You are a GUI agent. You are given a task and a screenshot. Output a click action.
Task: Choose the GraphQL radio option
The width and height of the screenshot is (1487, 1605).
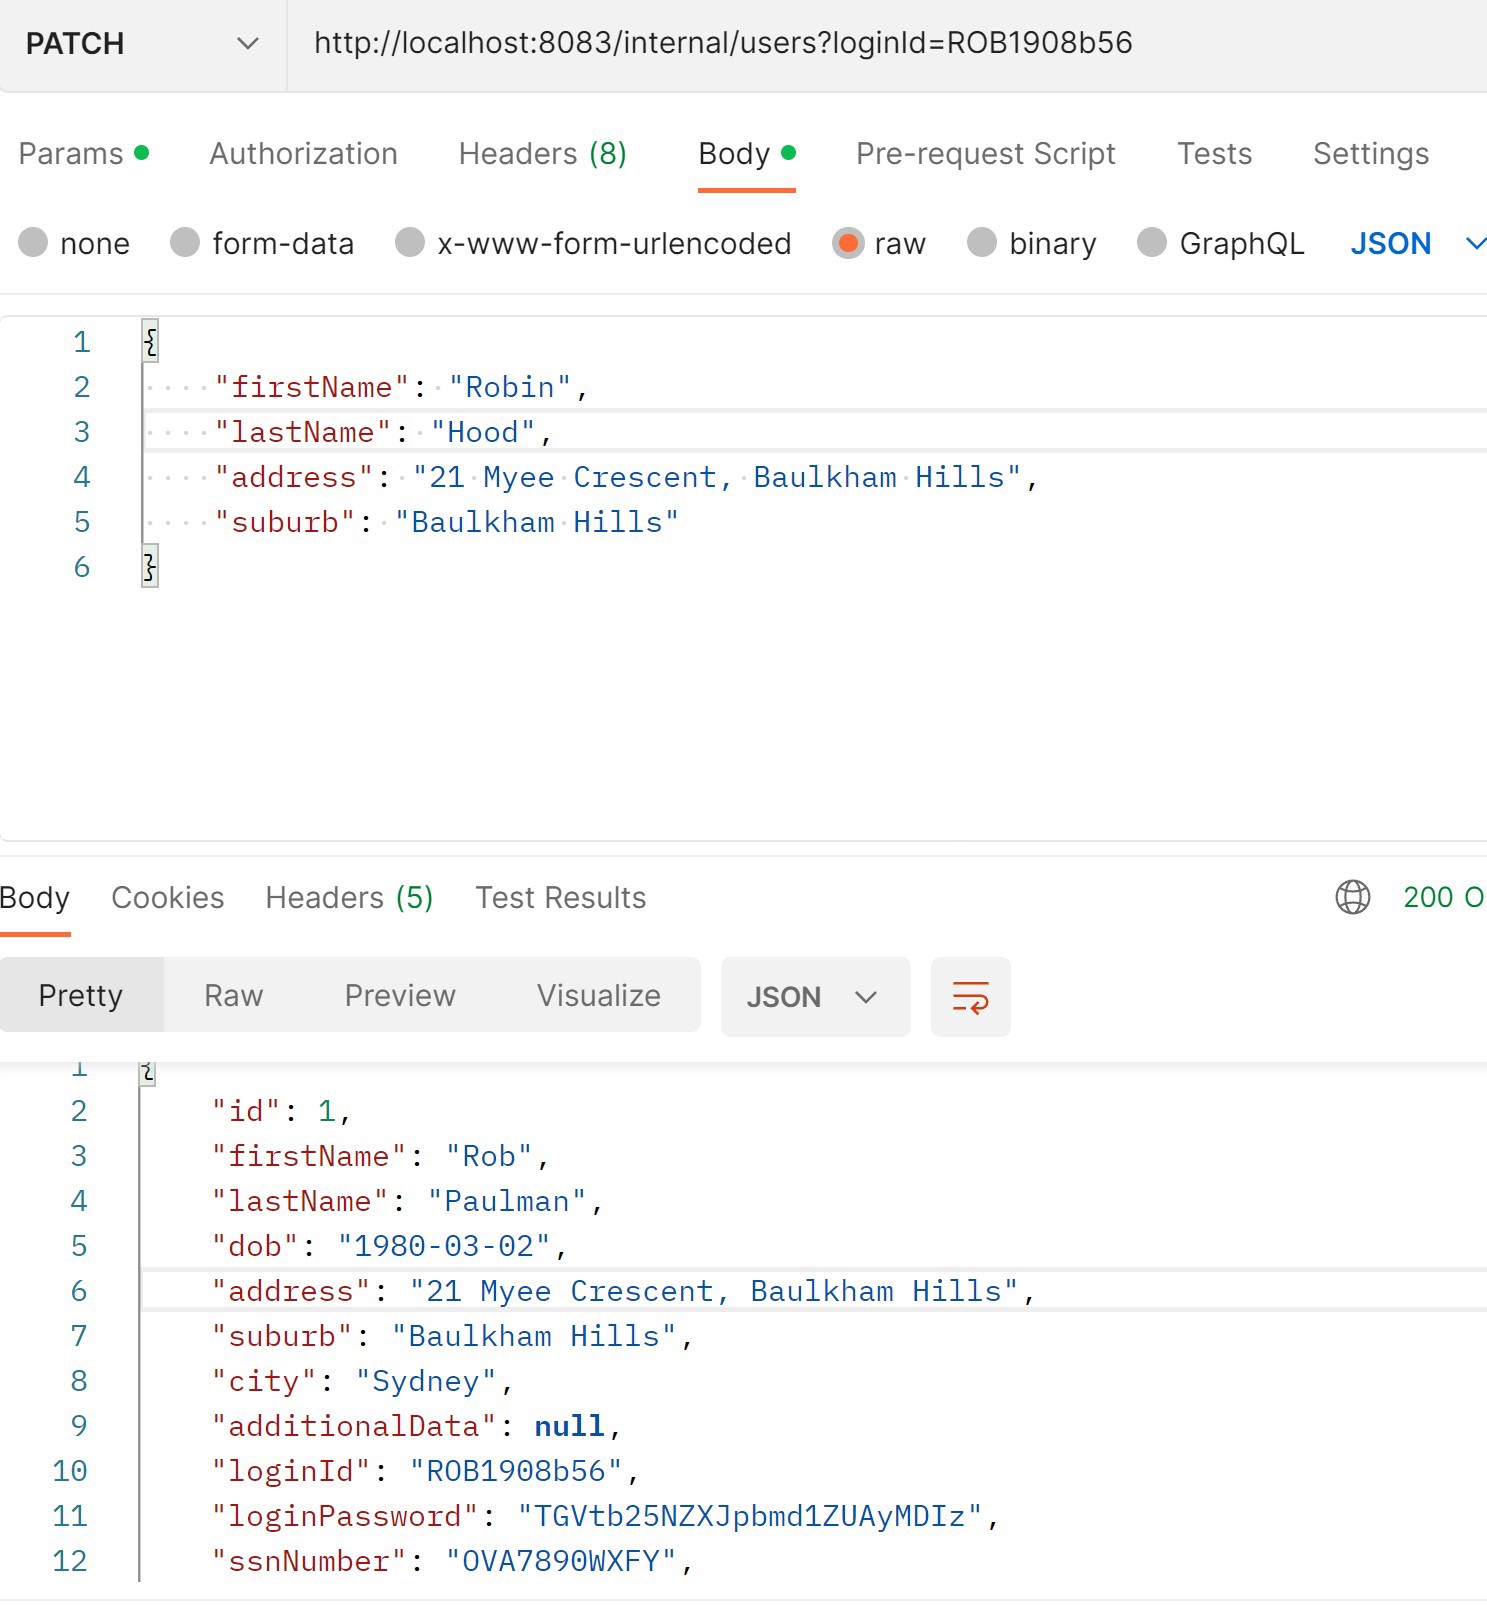[1152, 242]
